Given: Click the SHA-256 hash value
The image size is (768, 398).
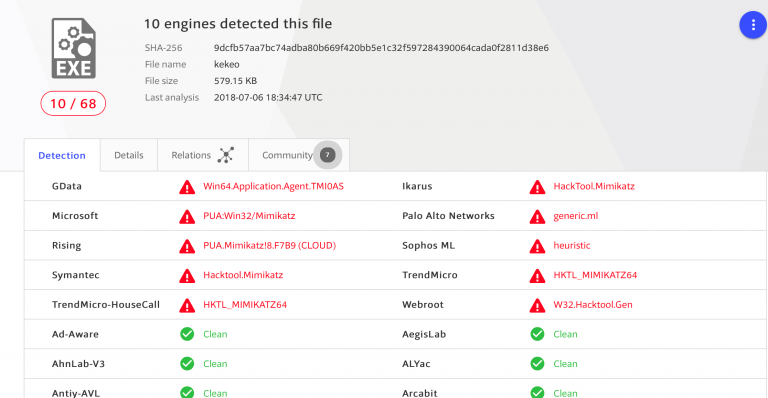Looking at the screenshot, I should click(381, 48).
